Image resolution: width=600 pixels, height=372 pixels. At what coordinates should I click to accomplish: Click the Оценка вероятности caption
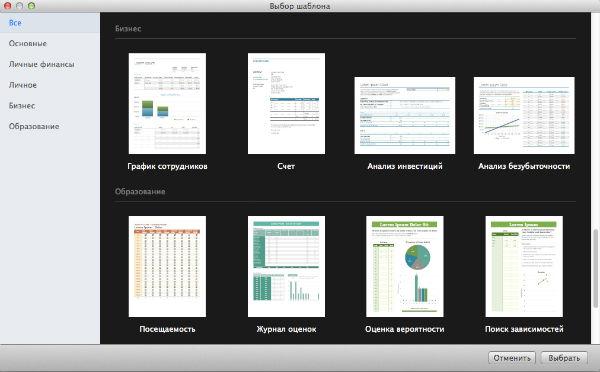(x=405, y=329)
